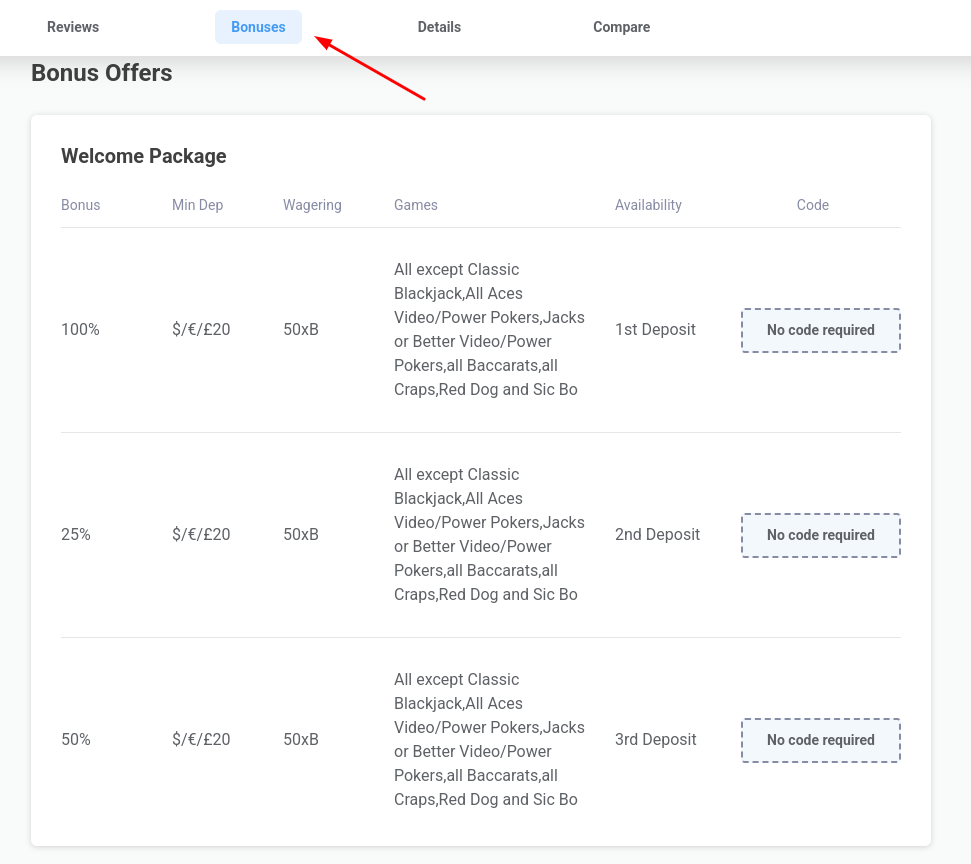Select the Bonuses tab

pos(258,27)
